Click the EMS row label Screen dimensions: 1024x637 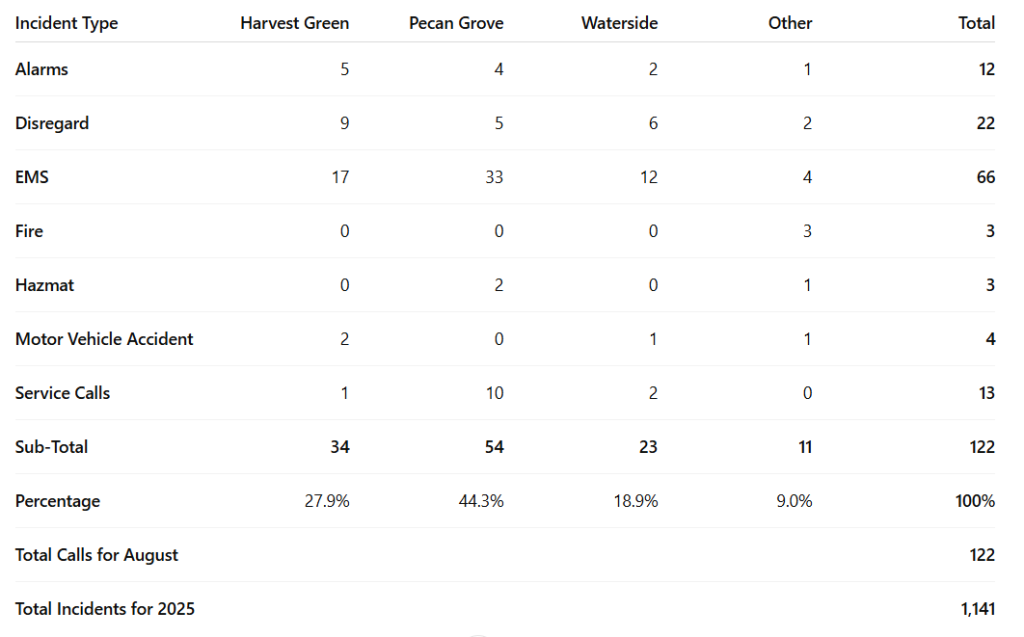point(32,177)
